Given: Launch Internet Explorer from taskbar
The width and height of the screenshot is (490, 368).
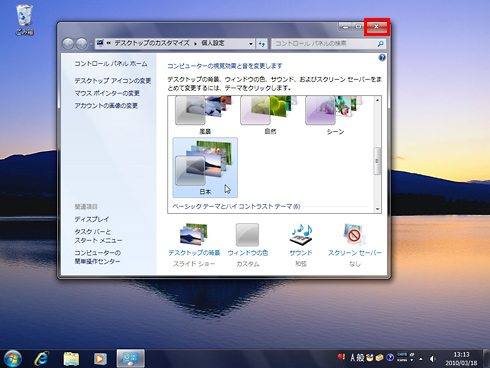Looking at the screenshot, I should coord(42,359).
